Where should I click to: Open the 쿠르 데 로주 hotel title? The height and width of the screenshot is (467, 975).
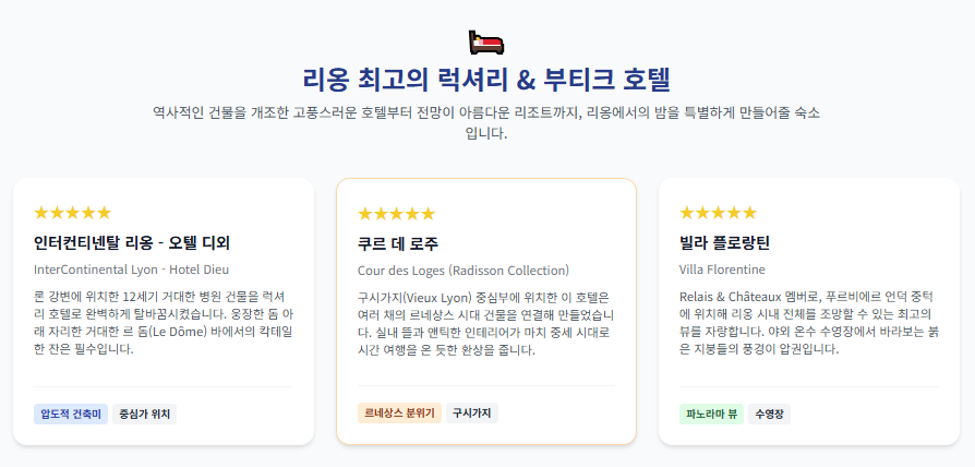[398, 244]
